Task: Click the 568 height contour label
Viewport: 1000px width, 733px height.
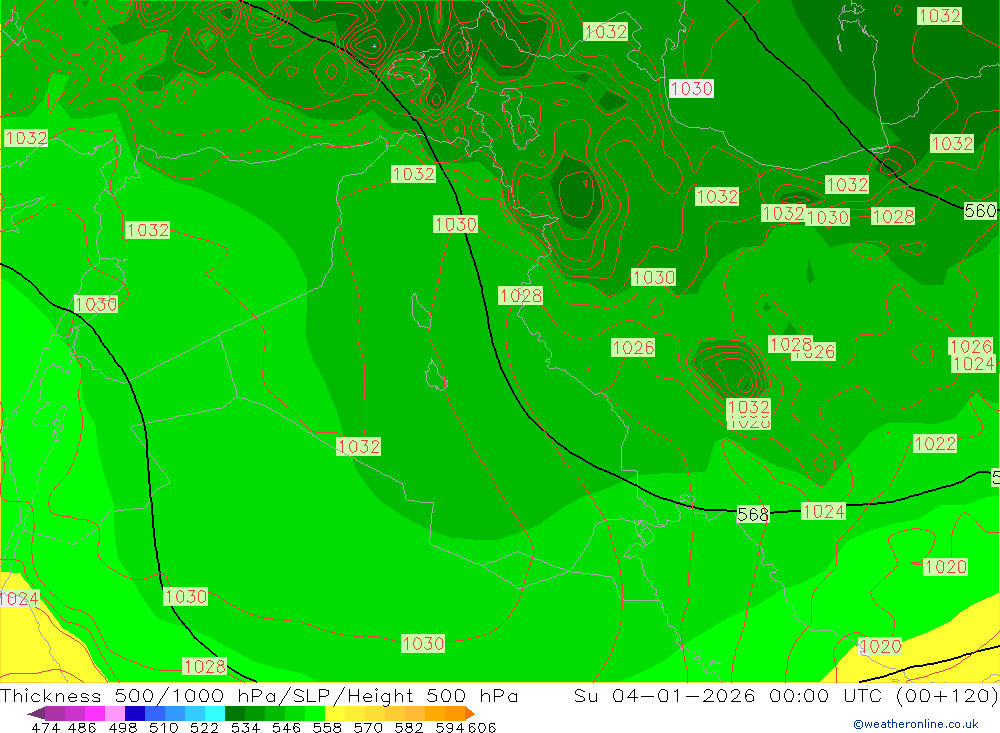Action: tap(753, 514)
